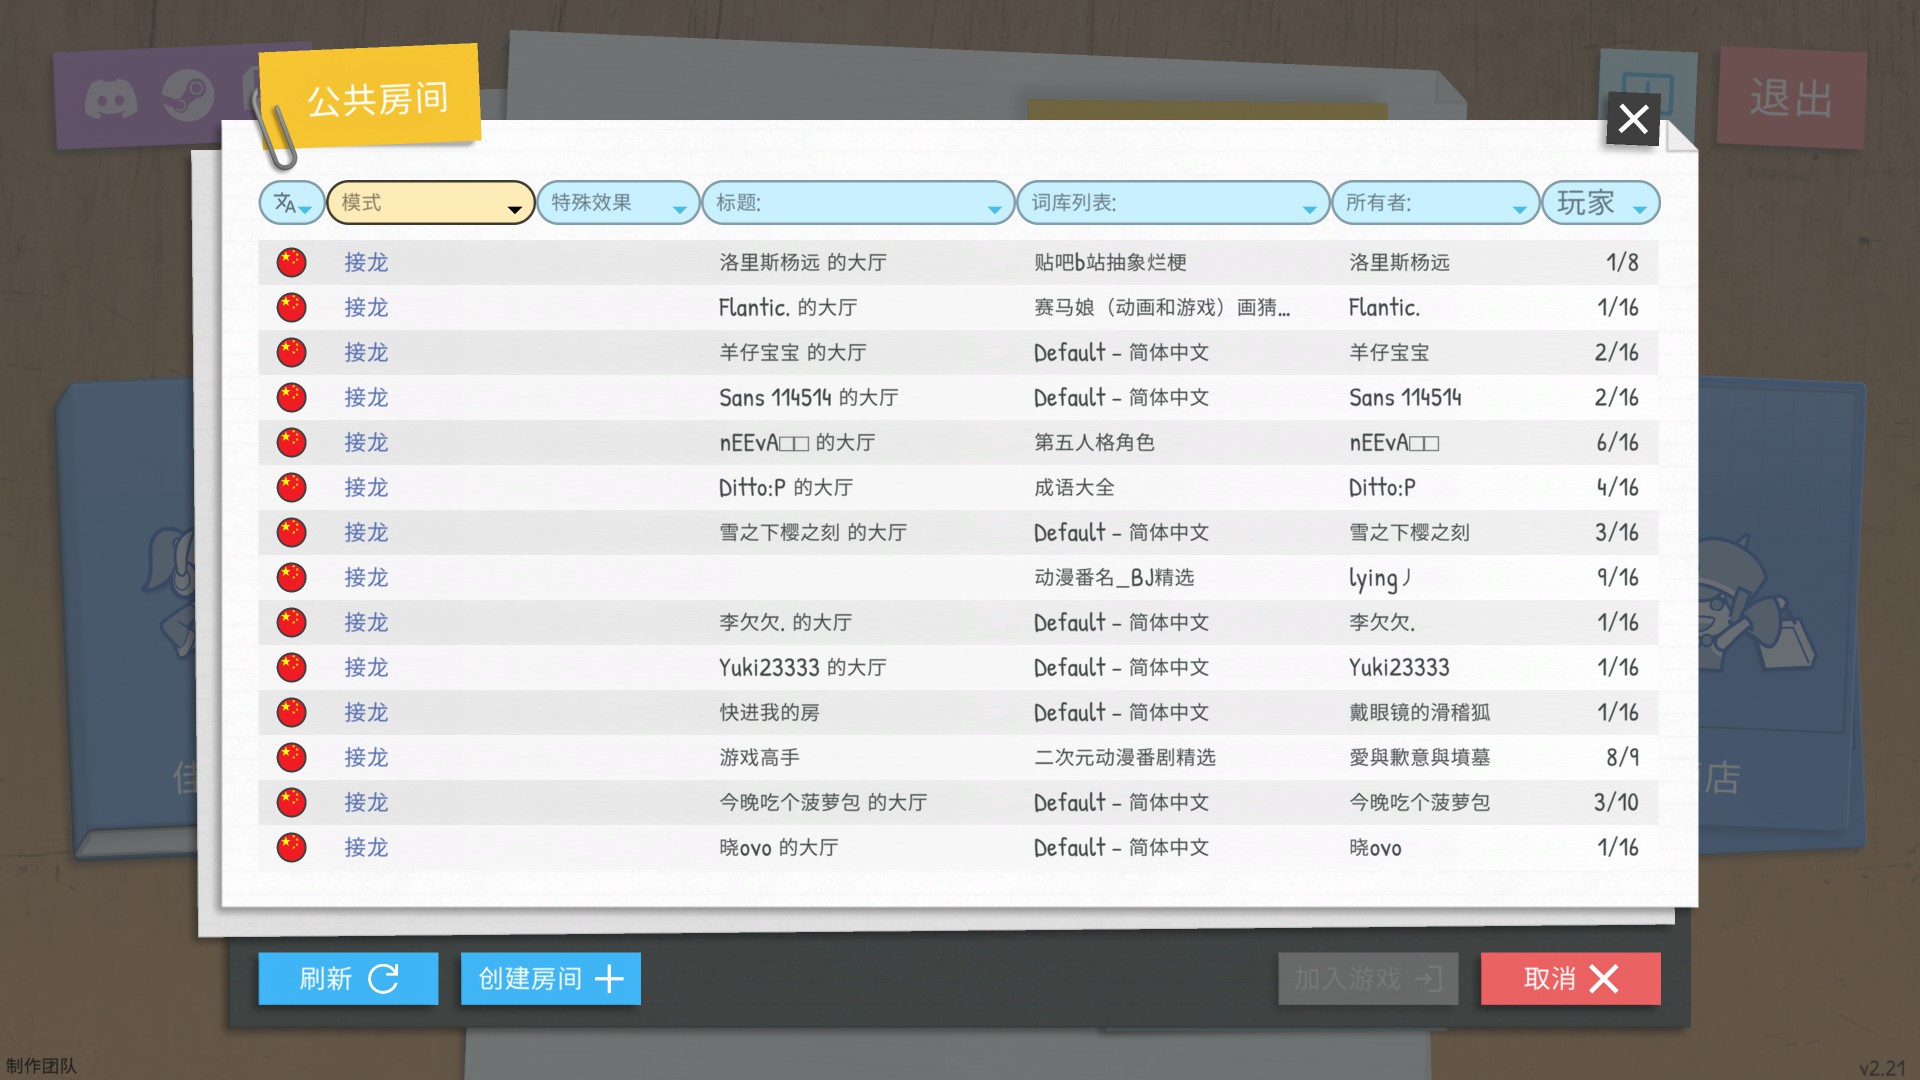Select the 成语大全 room by Ditto:P
The image size is (1920, 1080).
[1073, 488]
